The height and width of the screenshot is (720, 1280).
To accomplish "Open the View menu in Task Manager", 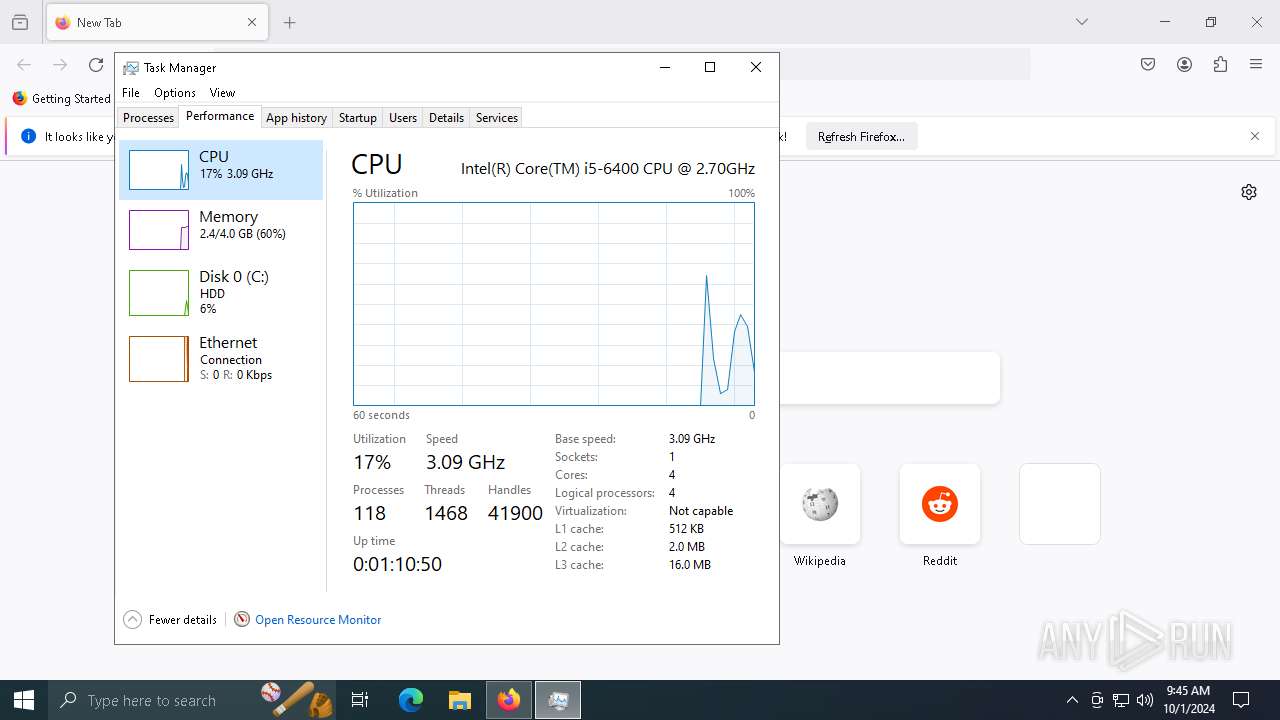I will [222, 92].
